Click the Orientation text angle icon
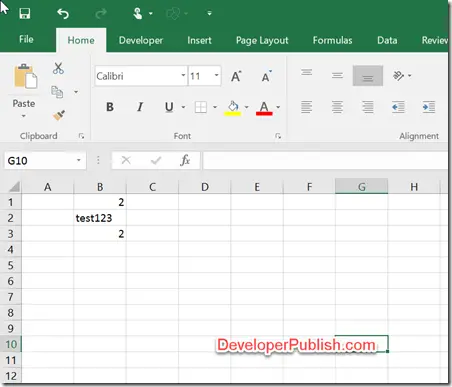 (x=398, y=76)
